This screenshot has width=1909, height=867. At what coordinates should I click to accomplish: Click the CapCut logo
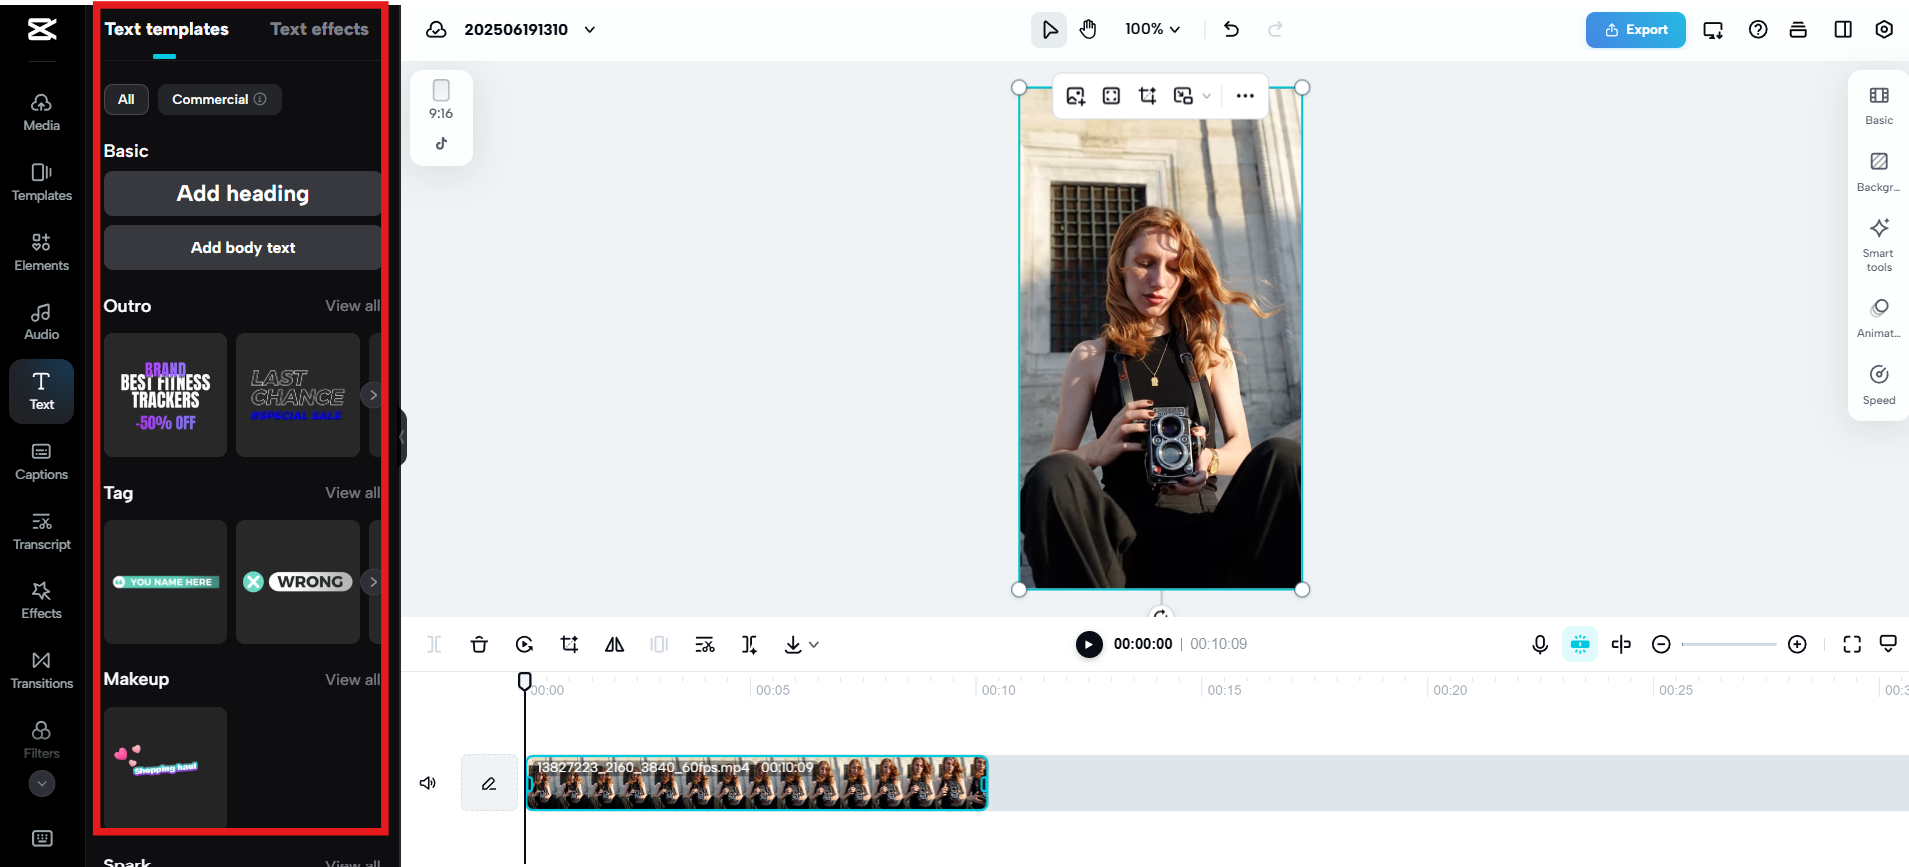[x=42, y=30]
